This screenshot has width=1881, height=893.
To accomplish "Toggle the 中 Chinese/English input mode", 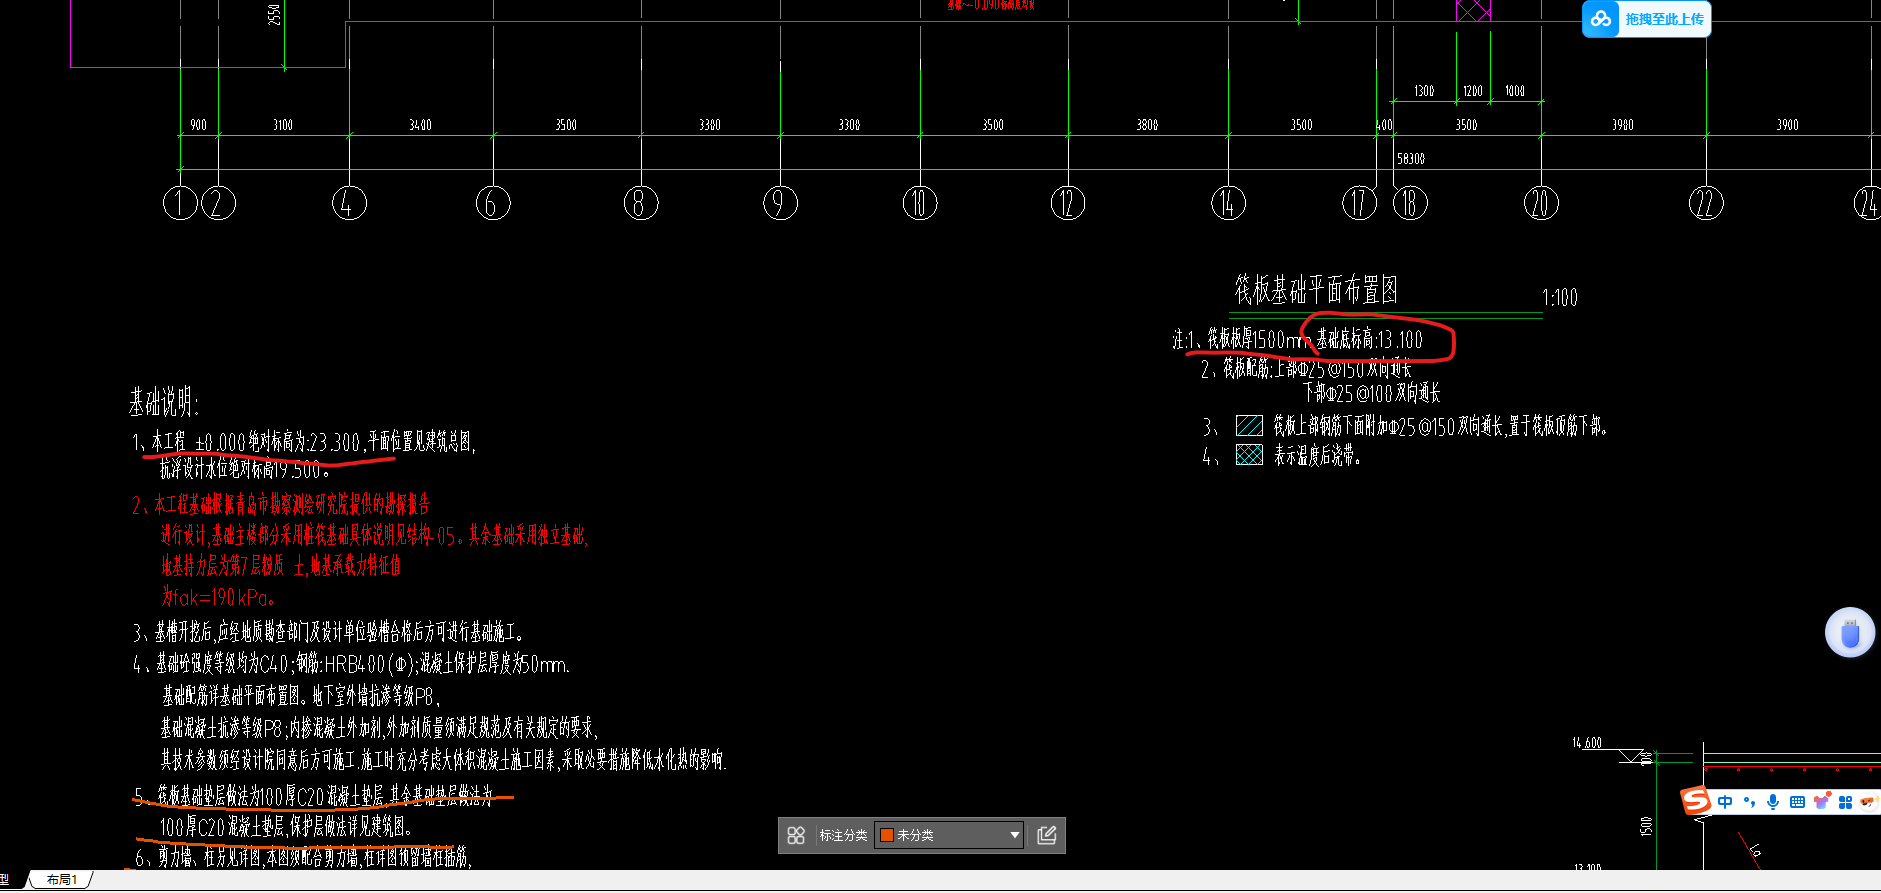I will coord(1725,802).
